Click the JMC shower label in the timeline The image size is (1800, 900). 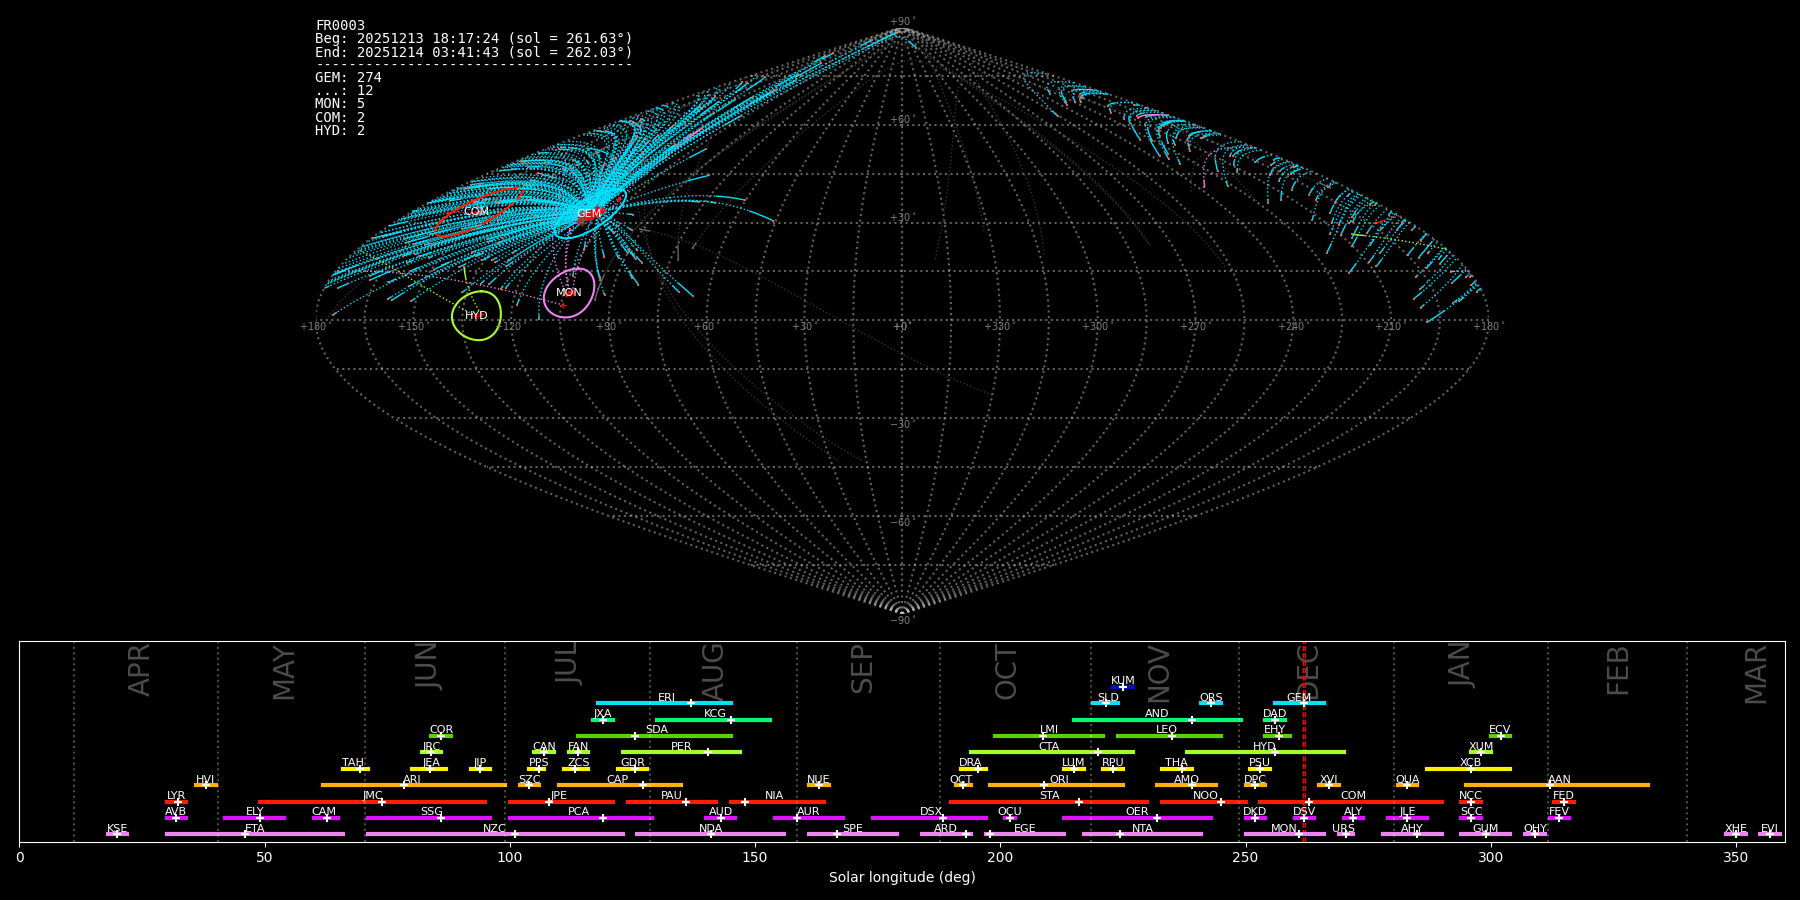pyautogui.click(x=372, y=796)
